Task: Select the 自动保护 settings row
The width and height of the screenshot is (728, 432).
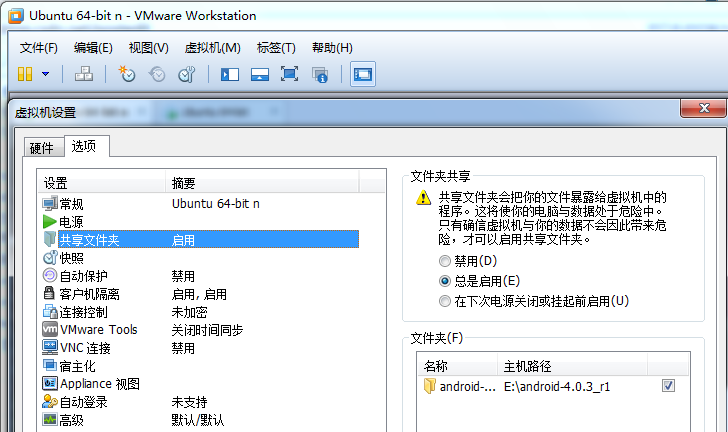Action: [200, 276]
